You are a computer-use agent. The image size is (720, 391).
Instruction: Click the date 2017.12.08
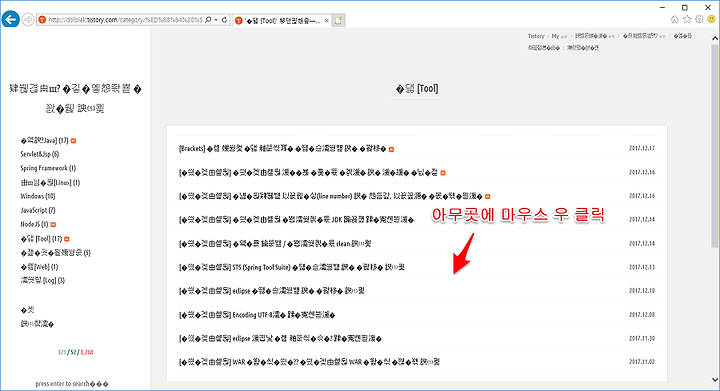[642, 315]
